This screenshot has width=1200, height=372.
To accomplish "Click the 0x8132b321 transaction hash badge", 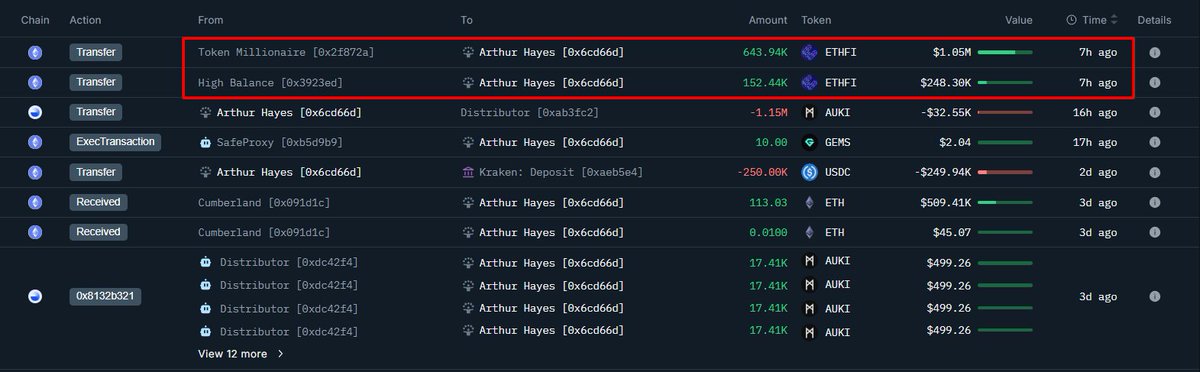I will [x=105, y=297].
